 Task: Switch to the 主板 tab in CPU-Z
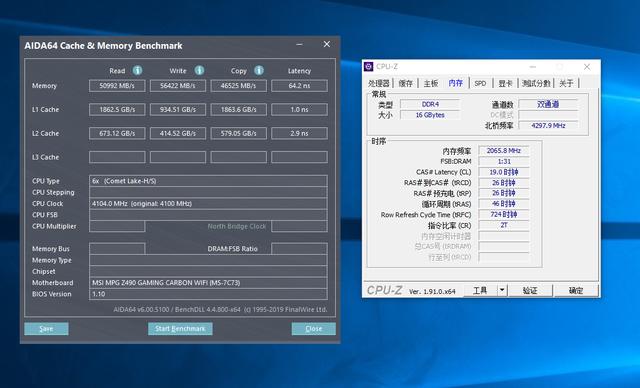(x=431, y=83)
